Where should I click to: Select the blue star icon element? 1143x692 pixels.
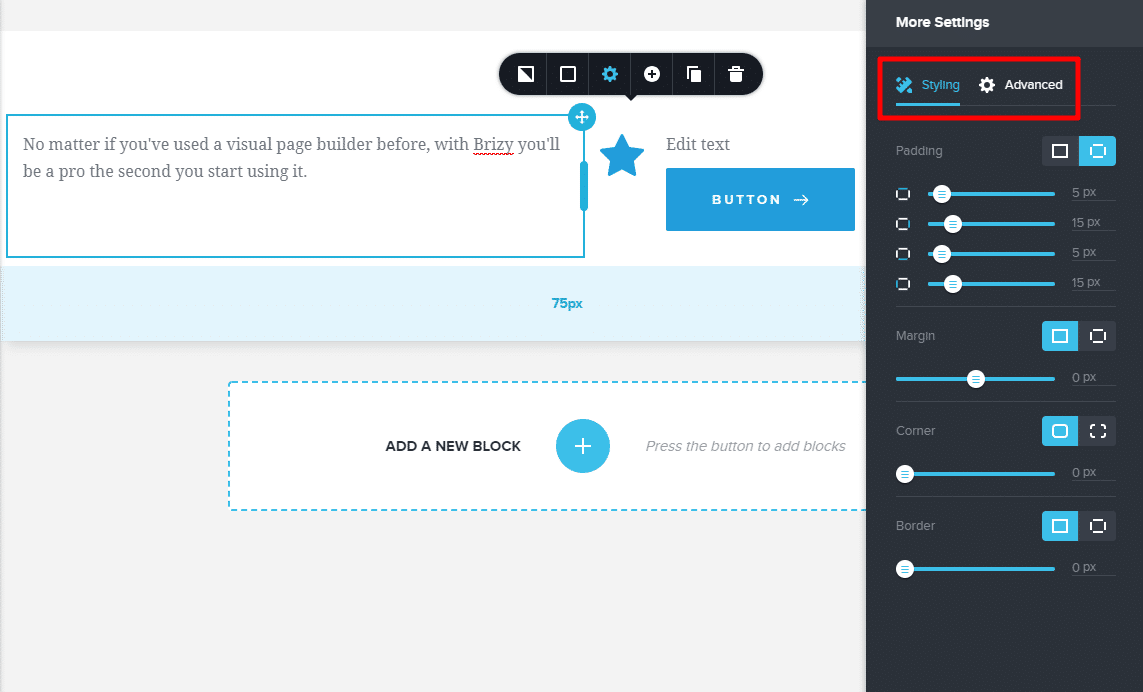coord(622,155)
